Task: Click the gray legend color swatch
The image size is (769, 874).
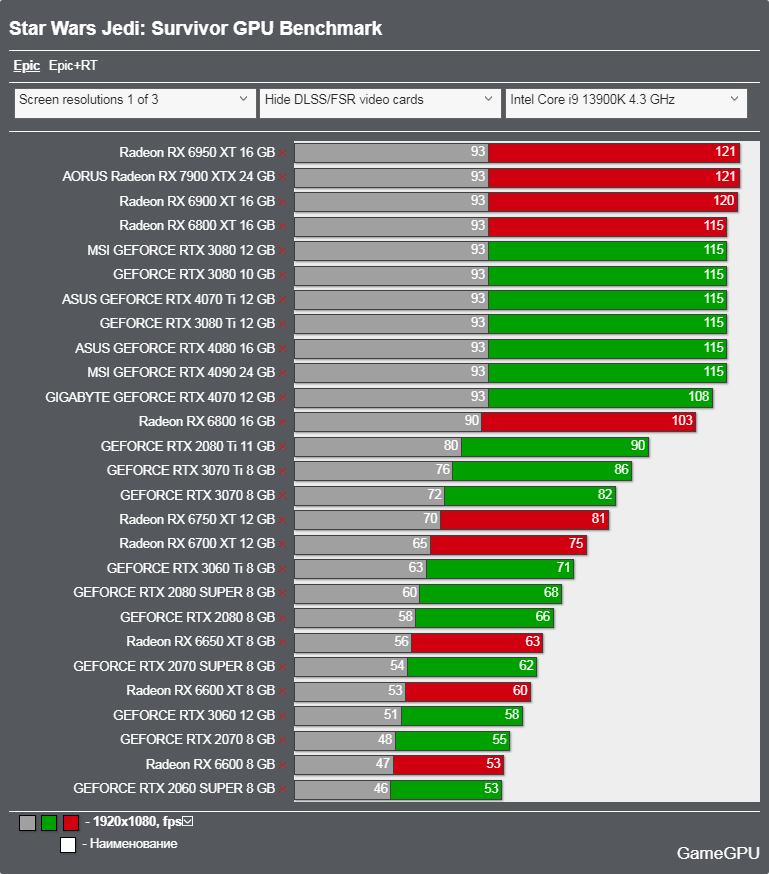Action: (27, 823)
